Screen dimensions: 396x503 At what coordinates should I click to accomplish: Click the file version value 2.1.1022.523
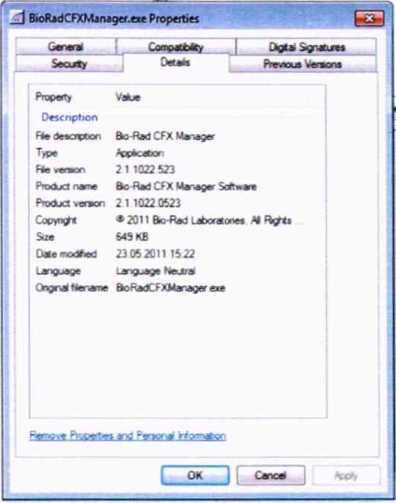[x=145, y=169]
